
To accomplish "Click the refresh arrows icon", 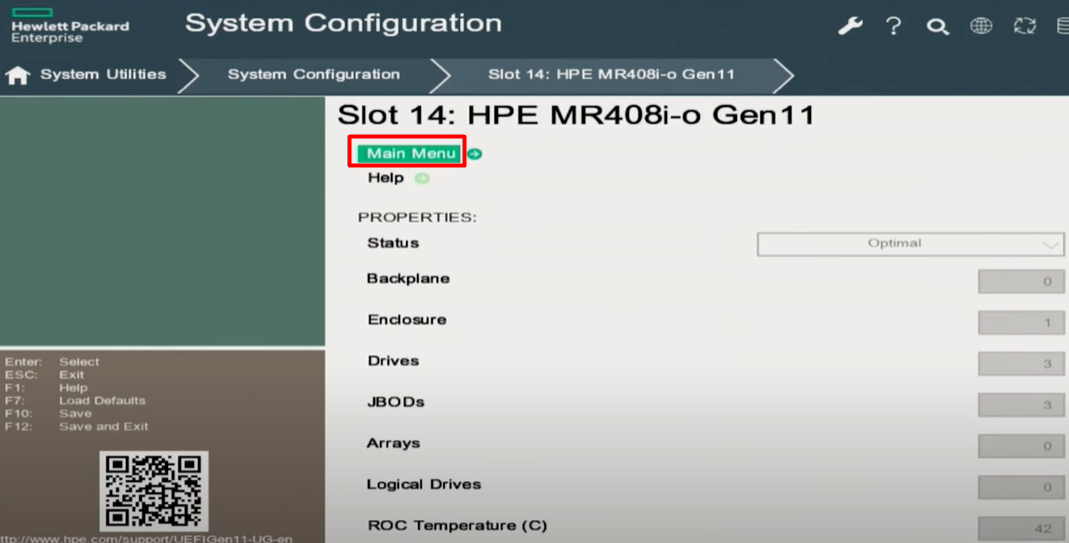I will click(x=1025, y=26).
